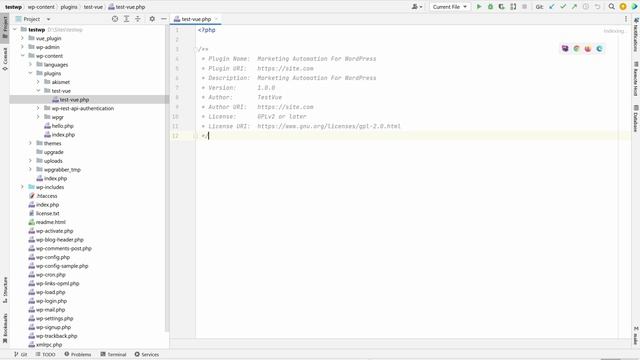
Task: Expand the themes folder
Action: pos(30,143)
